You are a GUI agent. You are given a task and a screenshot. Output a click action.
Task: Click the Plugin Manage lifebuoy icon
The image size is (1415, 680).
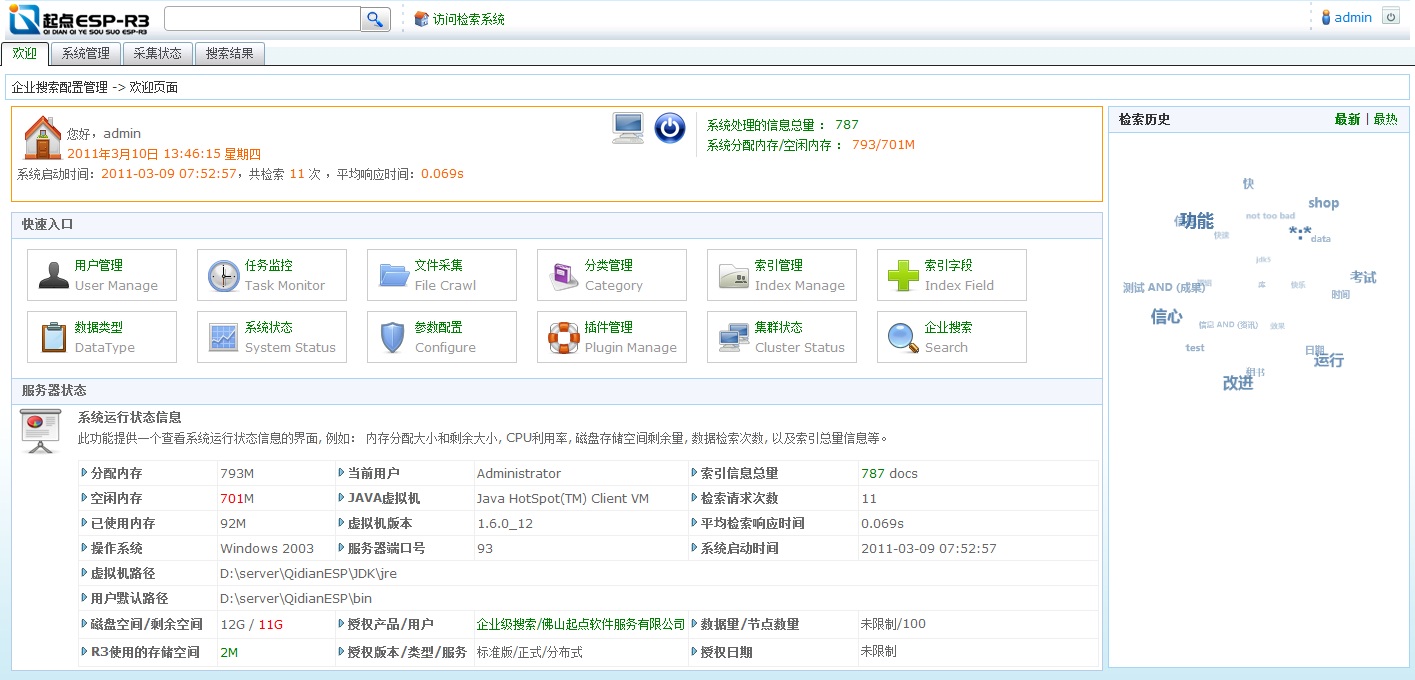tap(562, 337)
